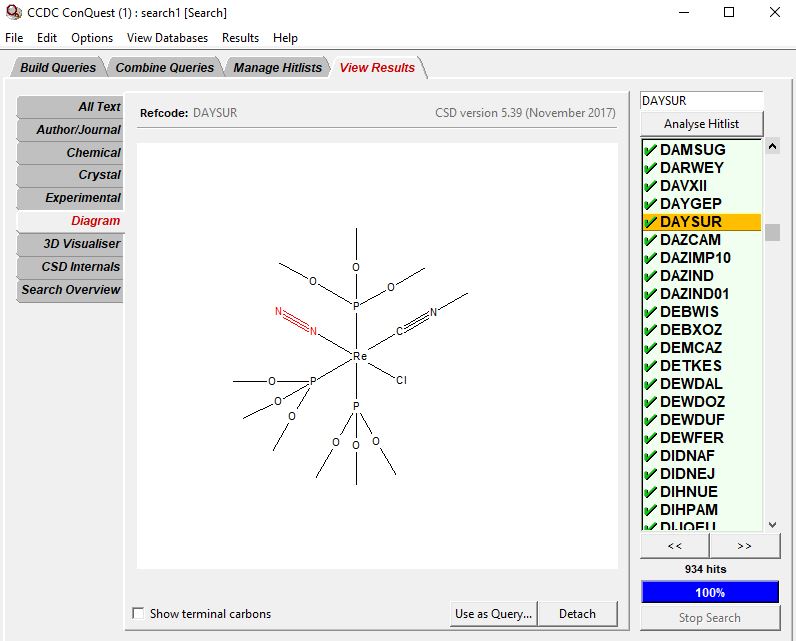Uncheck the green tick beside DAZCAM

(x=650, y=240)
